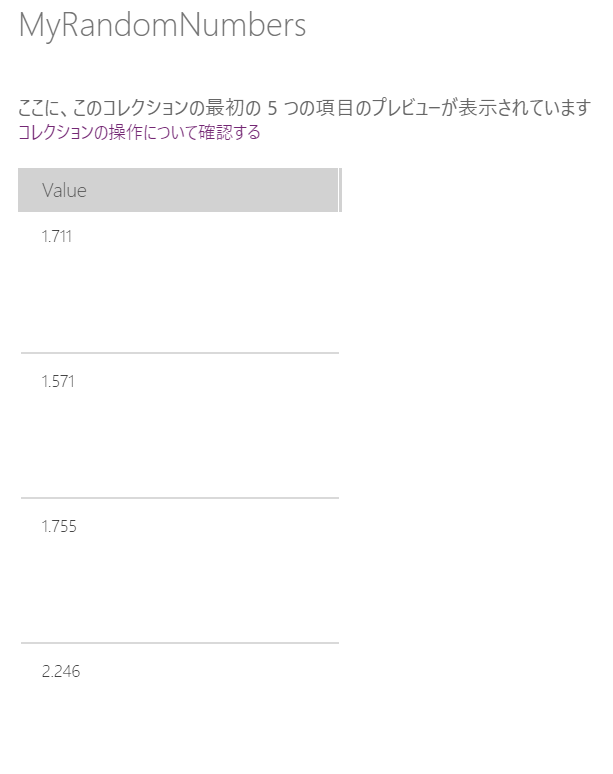
Task: Click empty space beneath the 1.571 value
Action: (180, 443)
